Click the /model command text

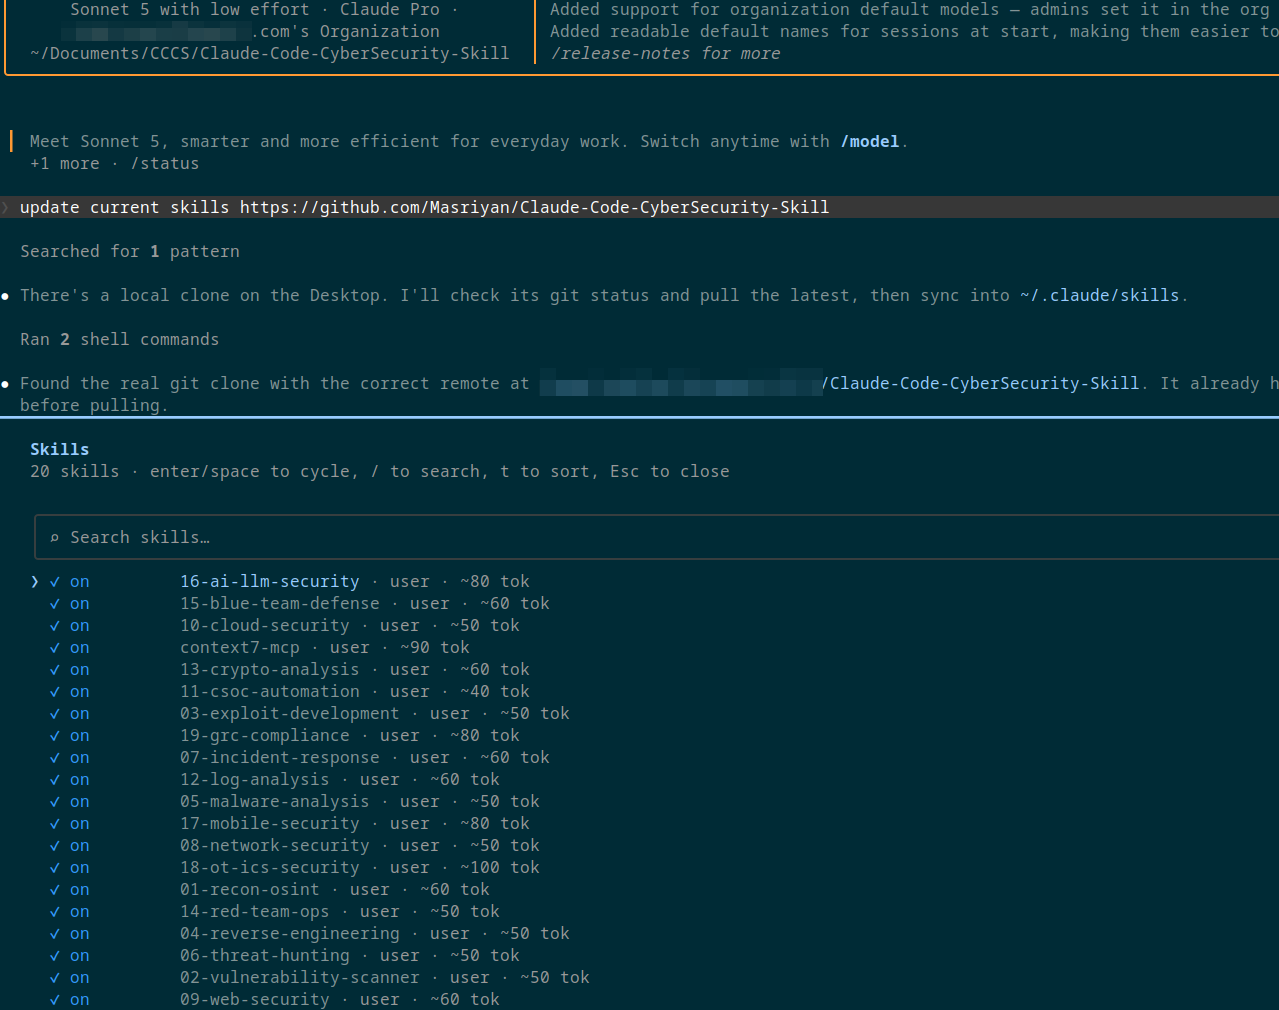(x=870, y=142)
